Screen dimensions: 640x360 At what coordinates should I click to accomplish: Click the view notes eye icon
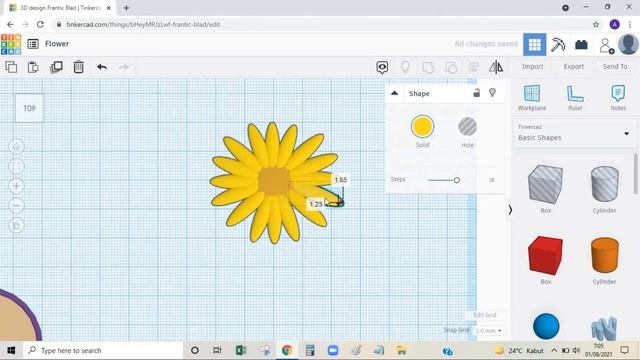(382, 67)
